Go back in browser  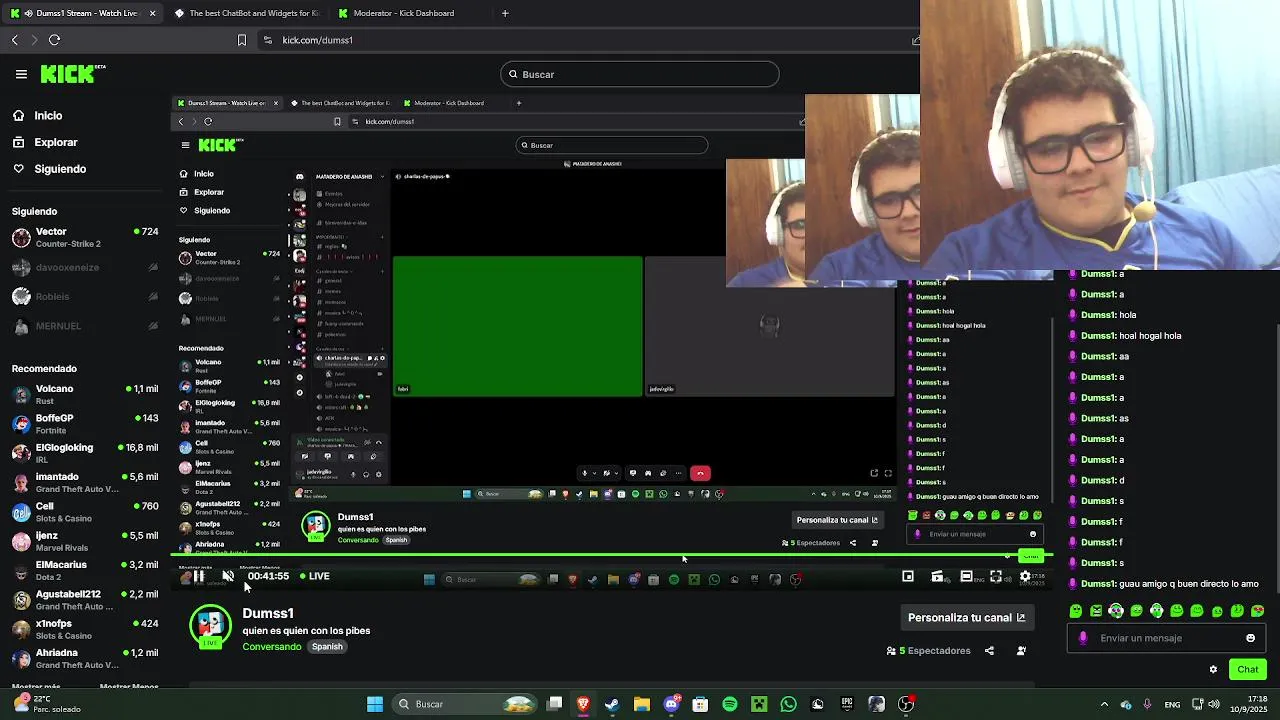[15, 40]
